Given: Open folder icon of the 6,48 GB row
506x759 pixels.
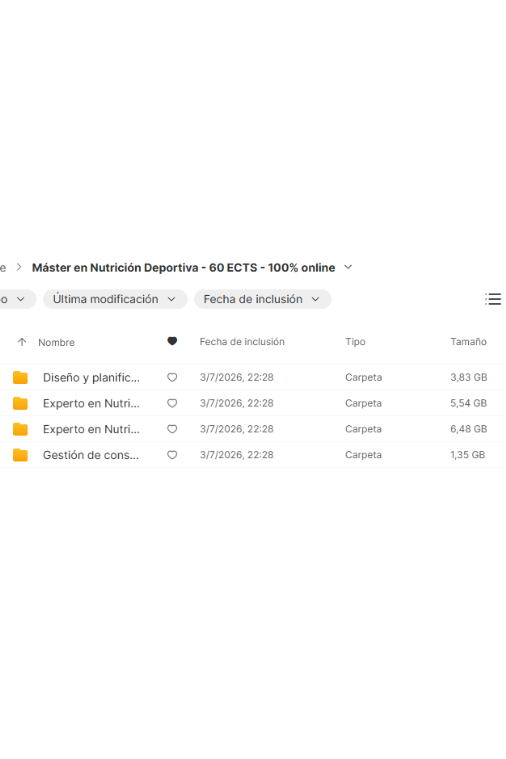Looking at the screenshot, I should tap(20, 429).
